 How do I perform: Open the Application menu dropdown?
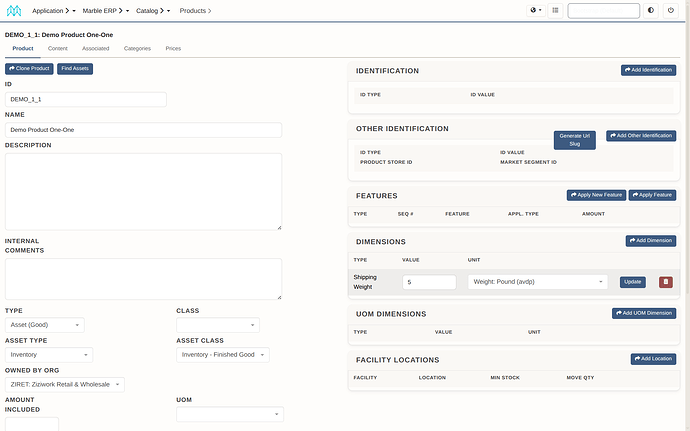pyautogui.click(x=54, y=11)
